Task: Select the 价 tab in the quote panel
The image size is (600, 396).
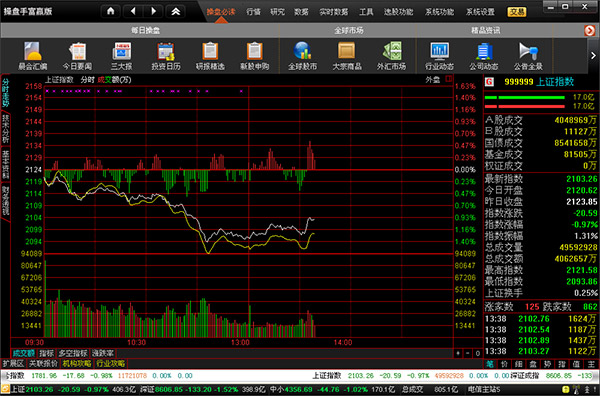Action: [504, 364]
